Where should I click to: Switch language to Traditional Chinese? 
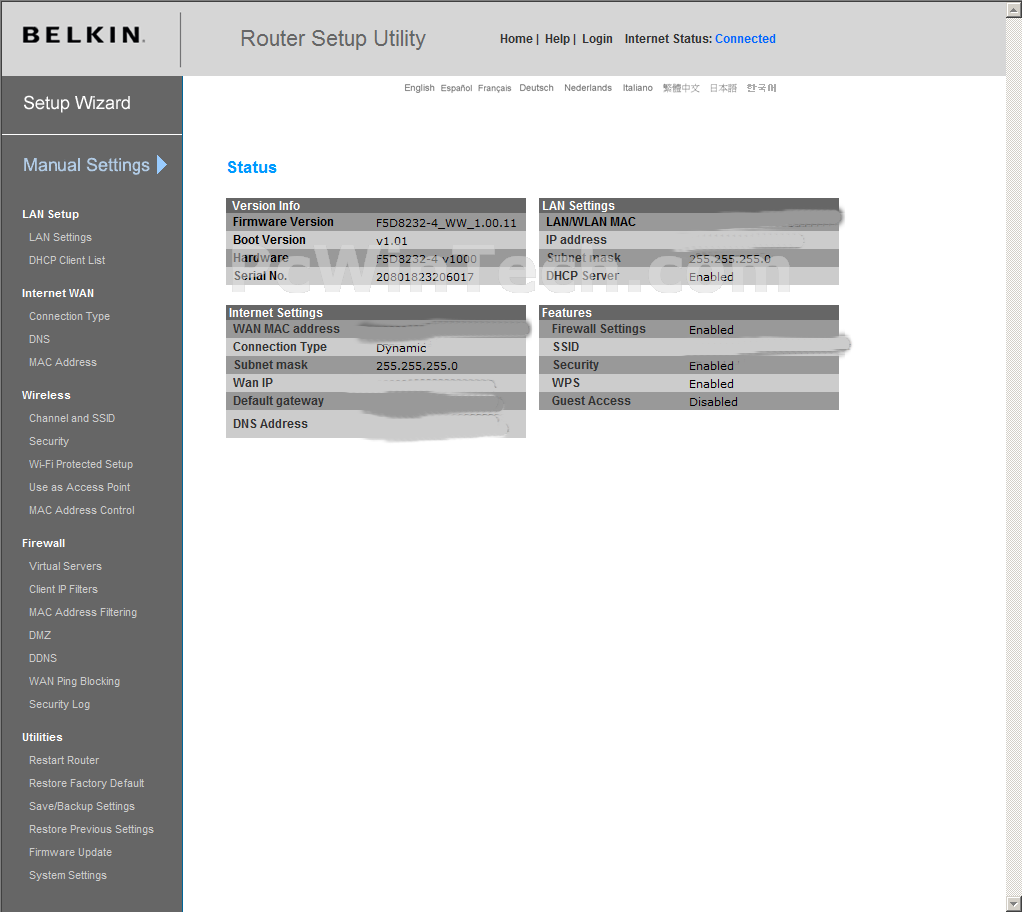[x=681, y=88]
